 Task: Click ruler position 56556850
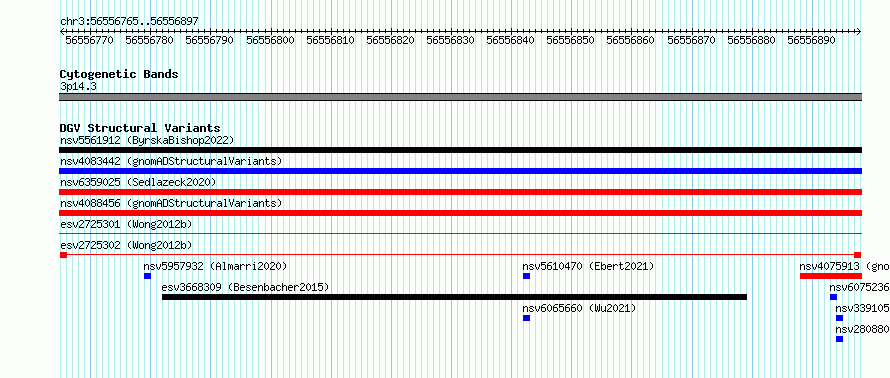click(x=571, y=40)
